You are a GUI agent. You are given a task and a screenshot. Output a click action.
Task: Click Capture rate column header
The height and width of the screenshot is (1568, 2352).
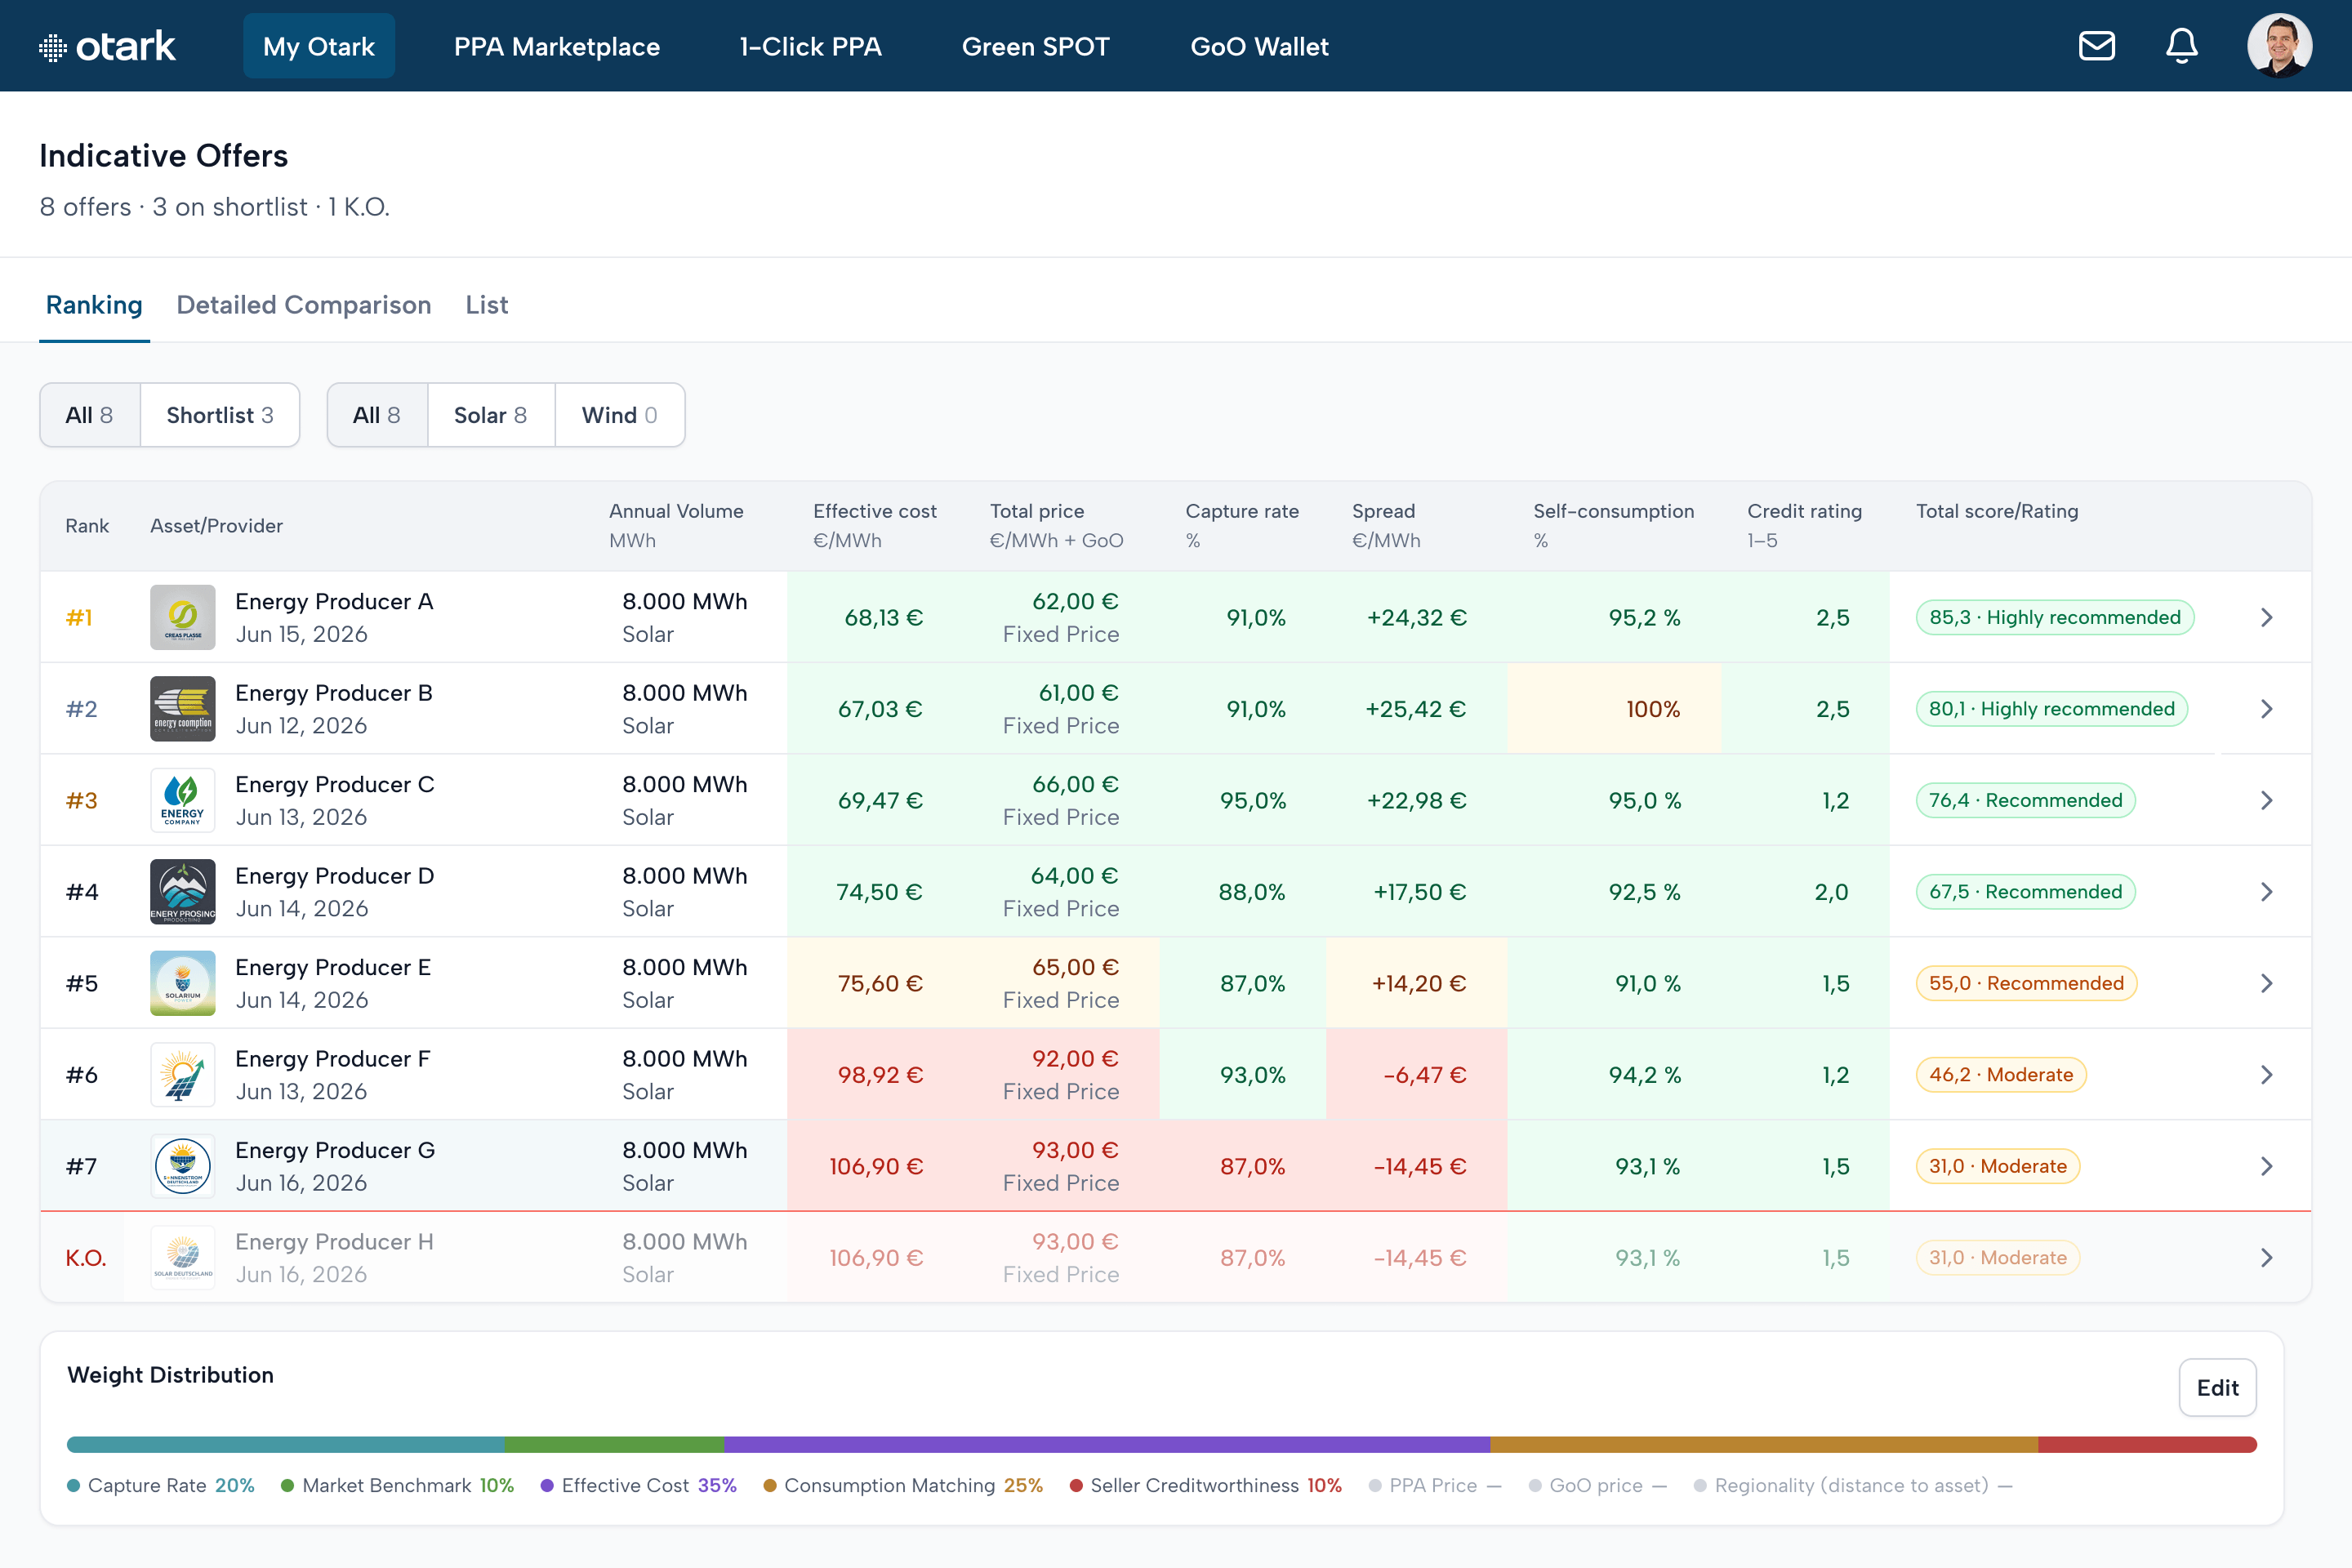point(1242,525)
